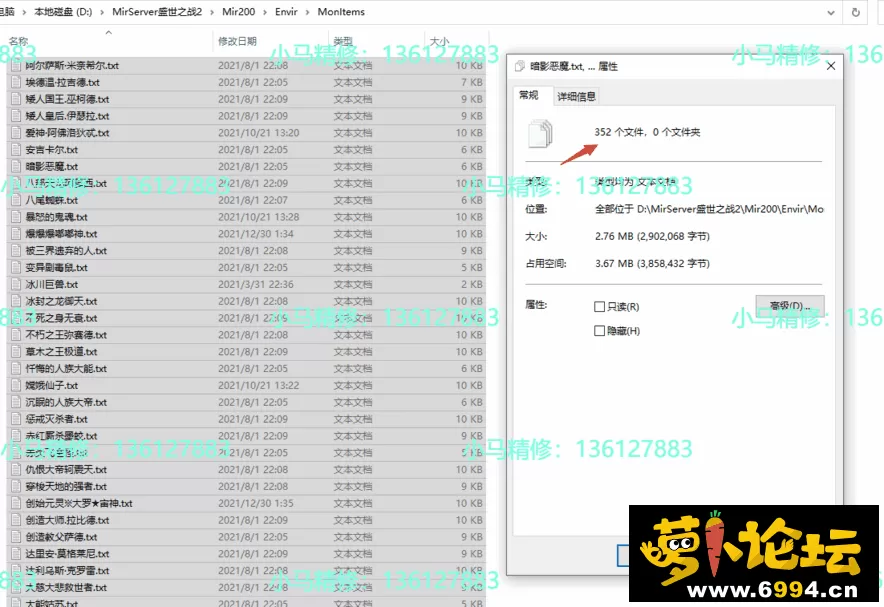Navigate to Envir breadcrumb folder
Screen dimensions: 884x607
click(x=286, y=12)
